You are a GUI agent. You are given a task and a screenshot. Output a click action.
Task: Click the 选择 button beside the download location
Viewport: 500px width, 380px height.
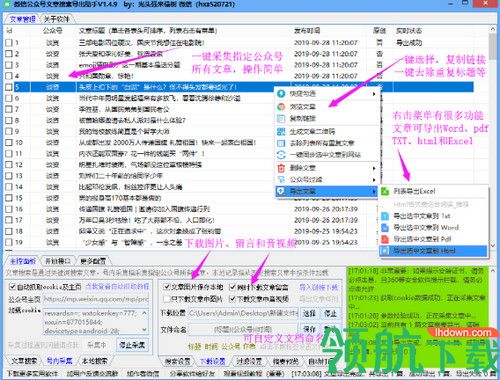309,313
